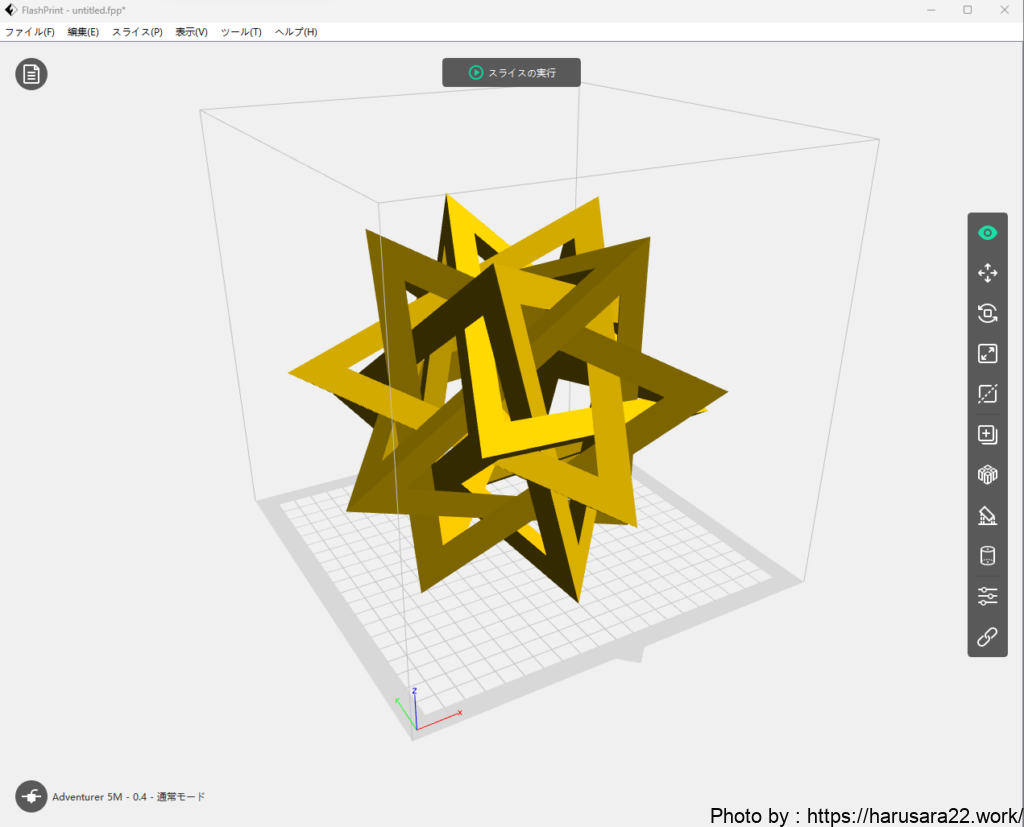Open the file list document icon
Viewport: 1024px width, 827px height.
tap(31, 74)
